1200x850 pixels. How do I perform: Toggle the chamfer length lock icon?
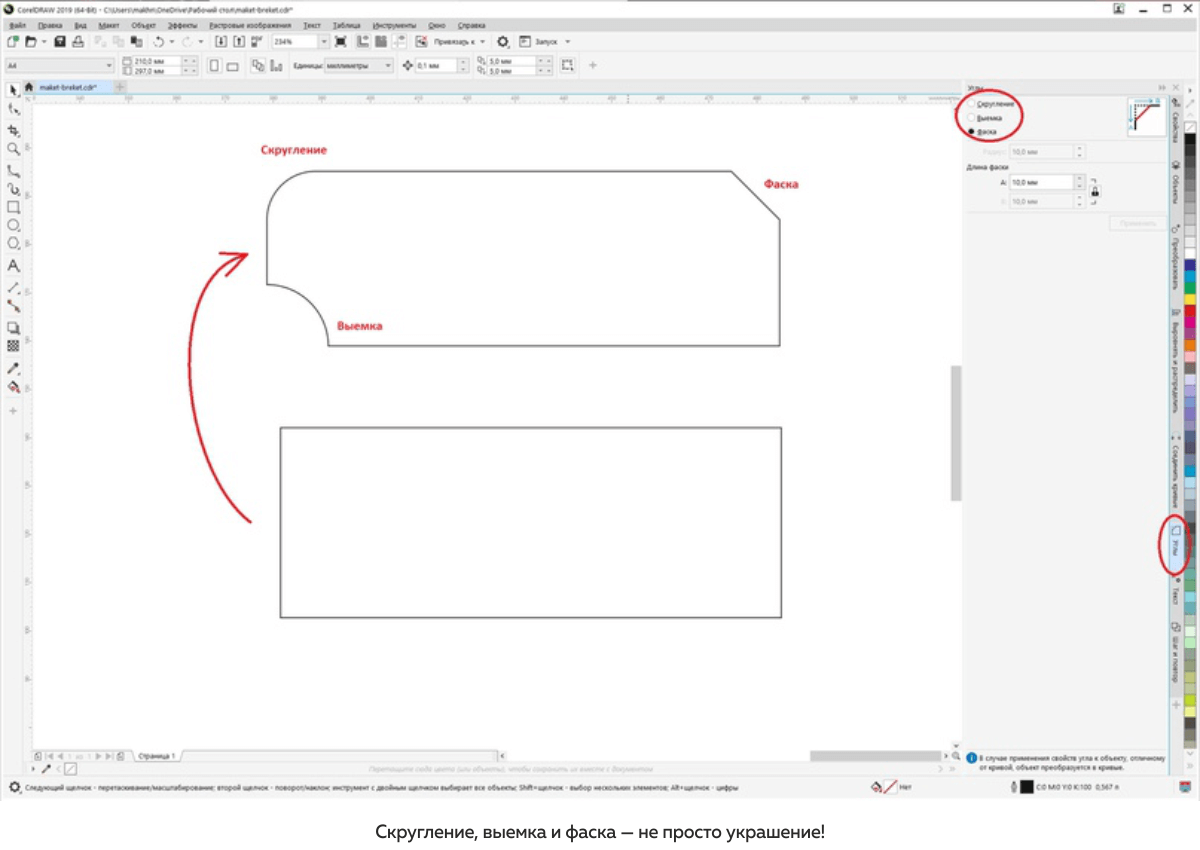1096,191
